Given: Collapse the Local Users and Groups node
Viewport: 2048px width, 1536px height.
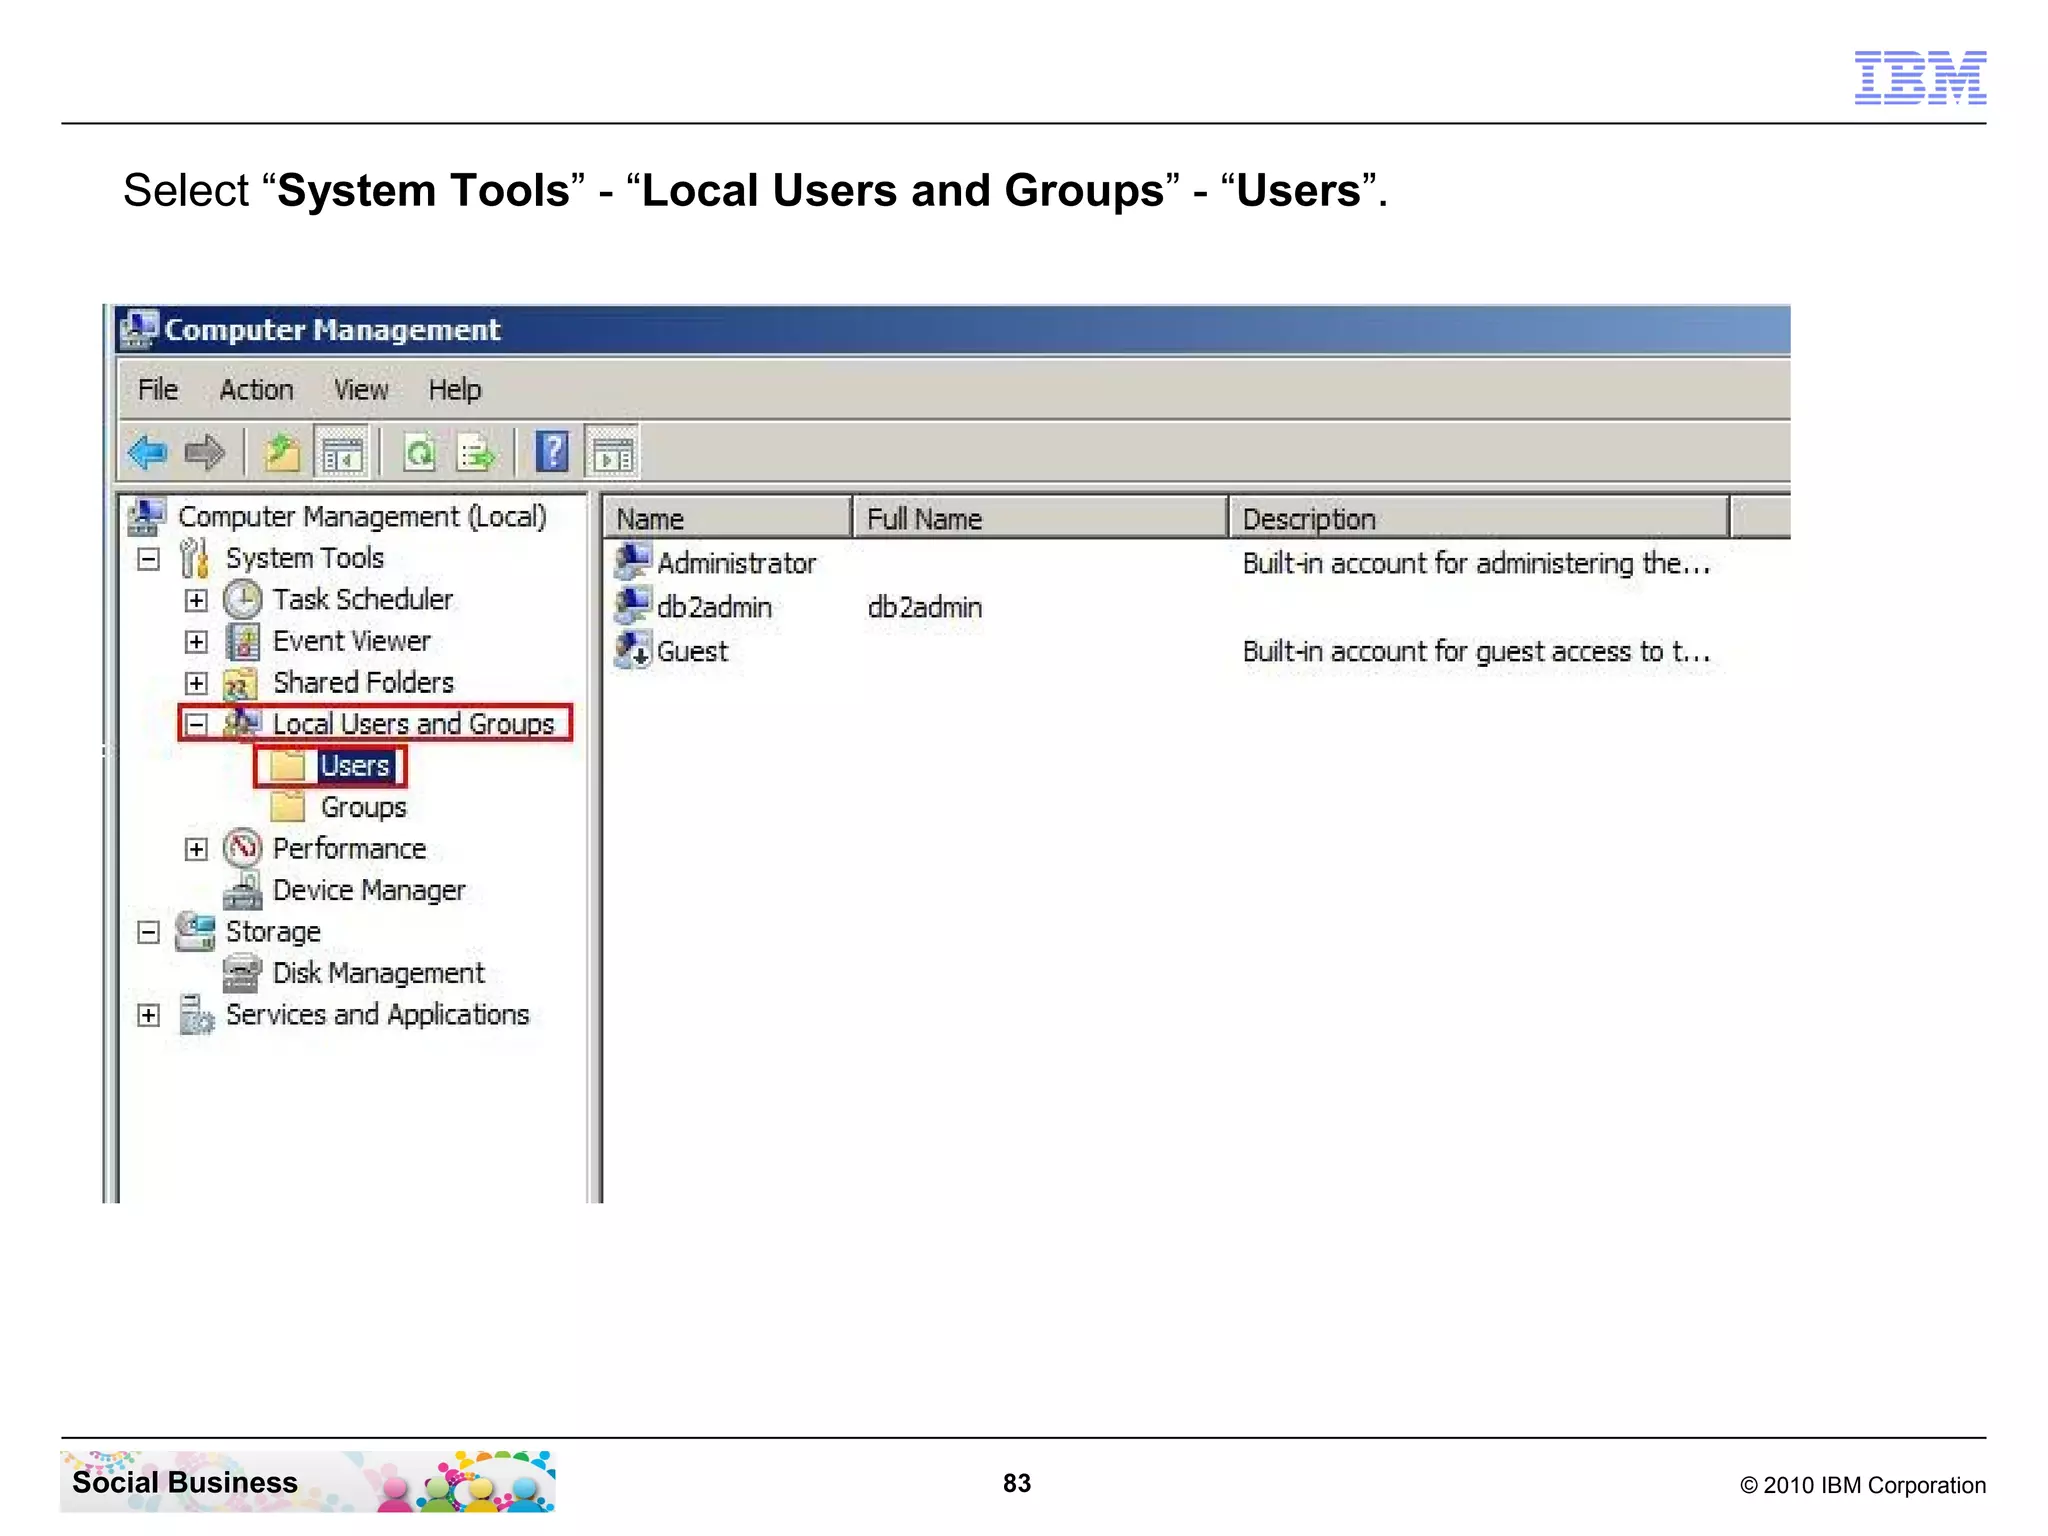Looking at the screenshot, I should pos(197,724).
